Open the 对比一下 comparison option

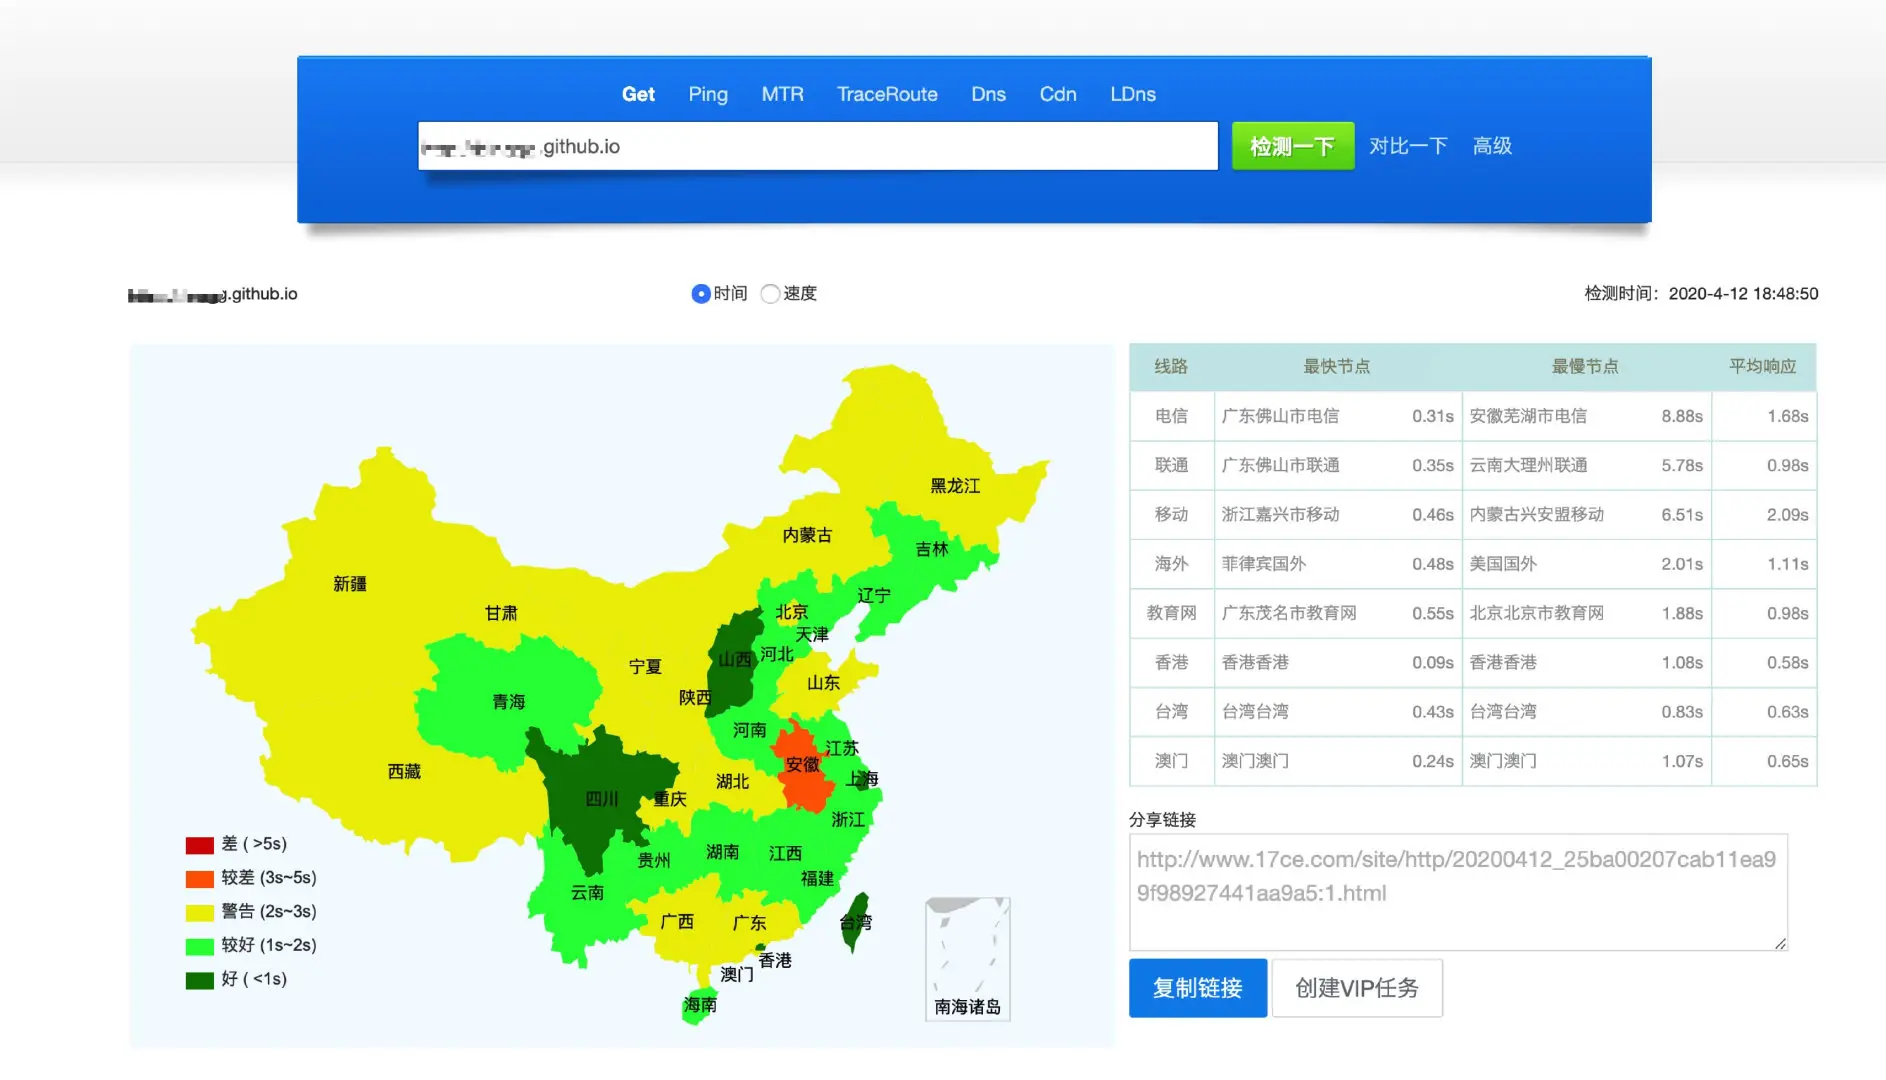(1408, 145)
